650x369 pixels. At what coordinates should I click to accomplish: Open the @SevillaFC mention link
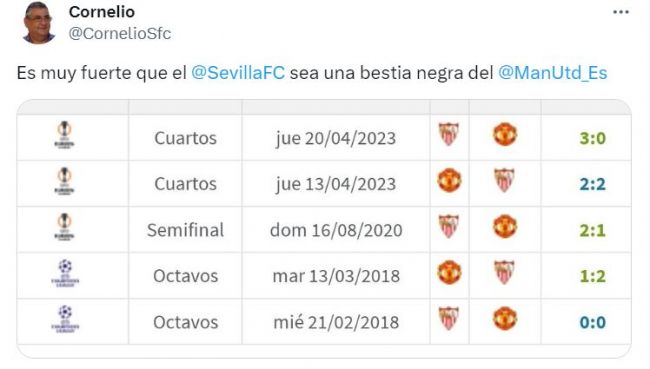click(238, 73)
